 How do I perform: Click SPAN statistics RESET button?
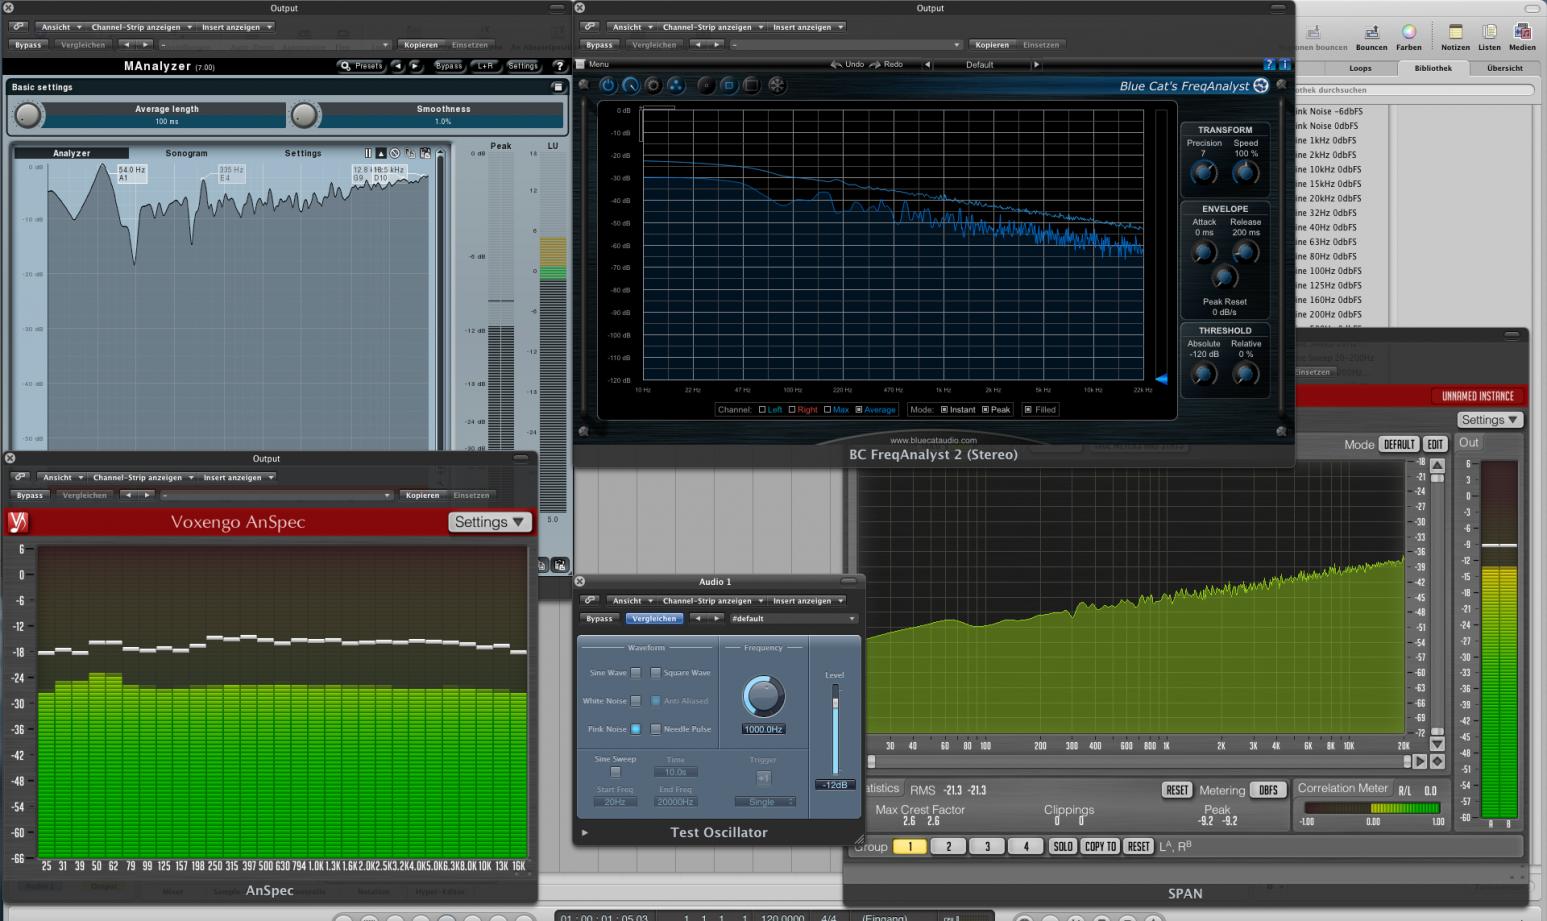click(x=1177, y=790)
